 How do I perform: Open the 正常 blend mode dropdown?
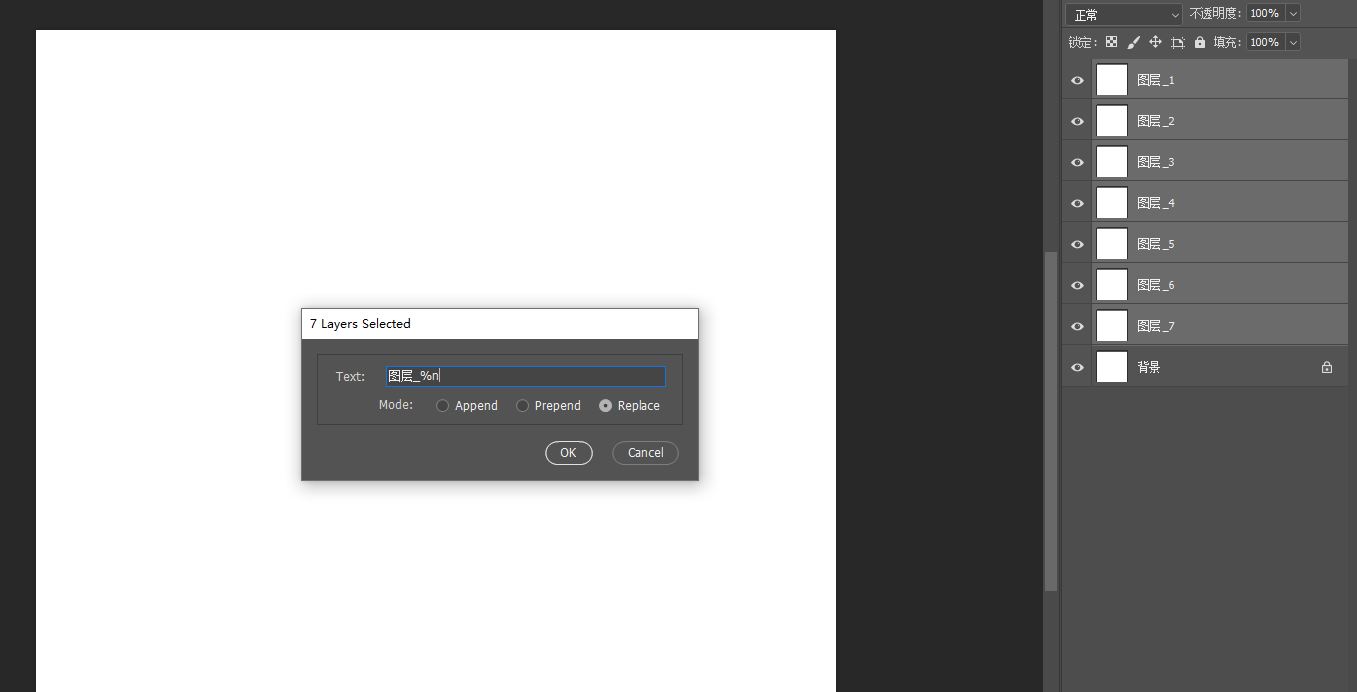(x=1124, y=14)
